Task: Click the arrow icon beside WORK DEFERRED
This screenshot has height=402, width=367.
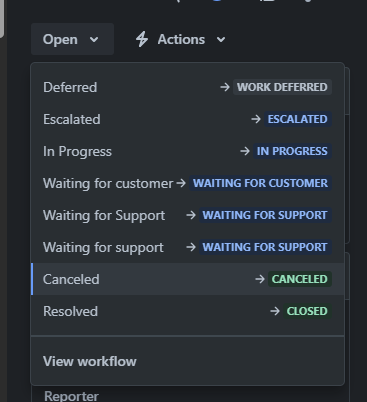Action: [225, 87]
